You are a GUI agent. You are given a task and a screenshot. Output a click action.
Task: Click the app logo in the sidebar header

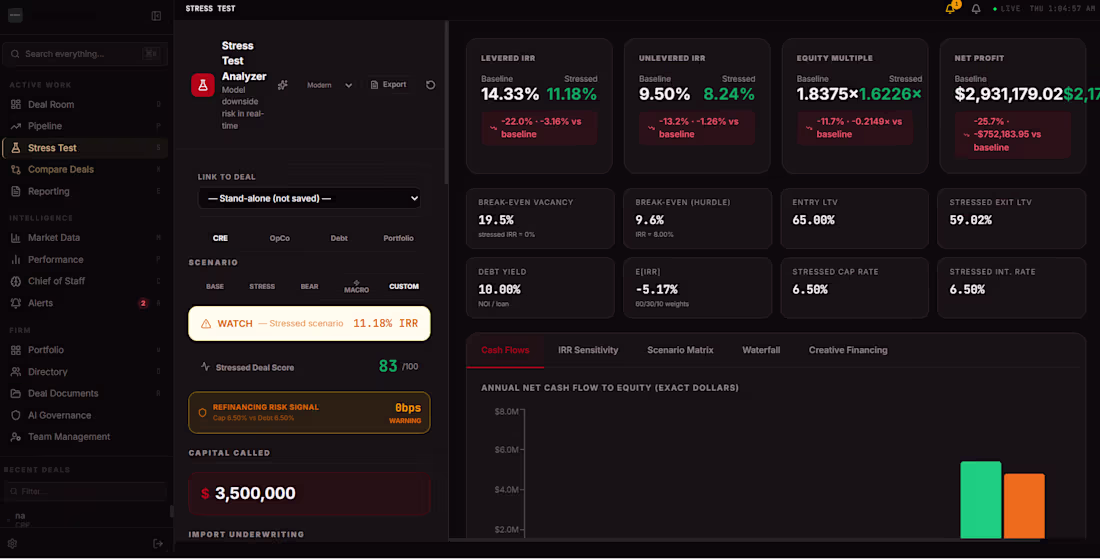pos(15,15)
